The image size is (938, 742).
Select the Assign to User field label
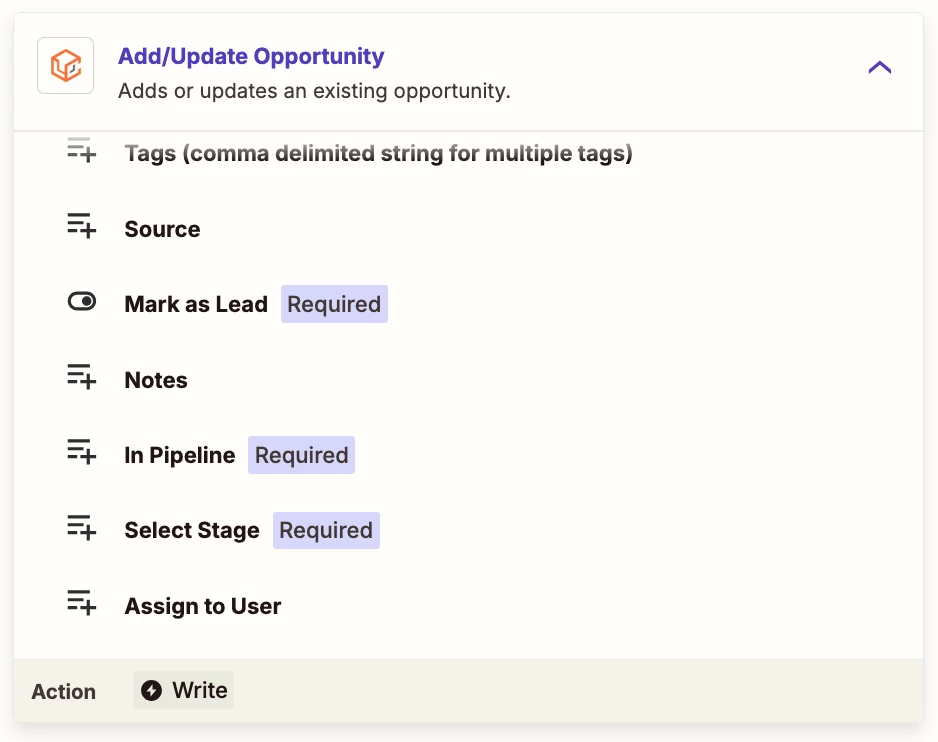[203, 606]
